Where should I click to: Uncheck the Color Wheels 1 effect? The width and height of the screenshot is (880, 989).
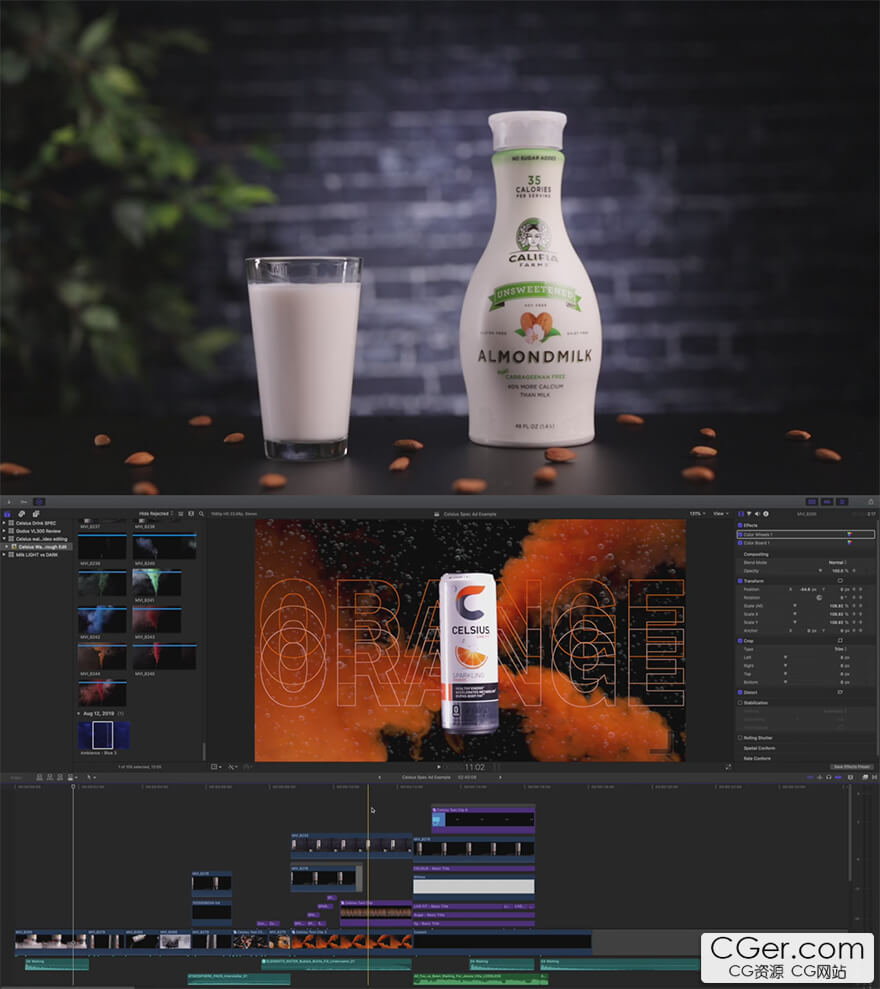coord(740,534)
